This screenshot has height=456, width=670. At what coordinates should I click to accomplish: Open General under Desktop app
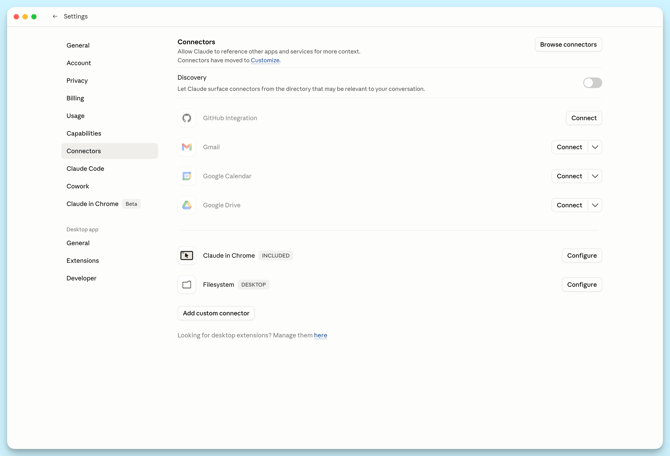click(109, 243)
